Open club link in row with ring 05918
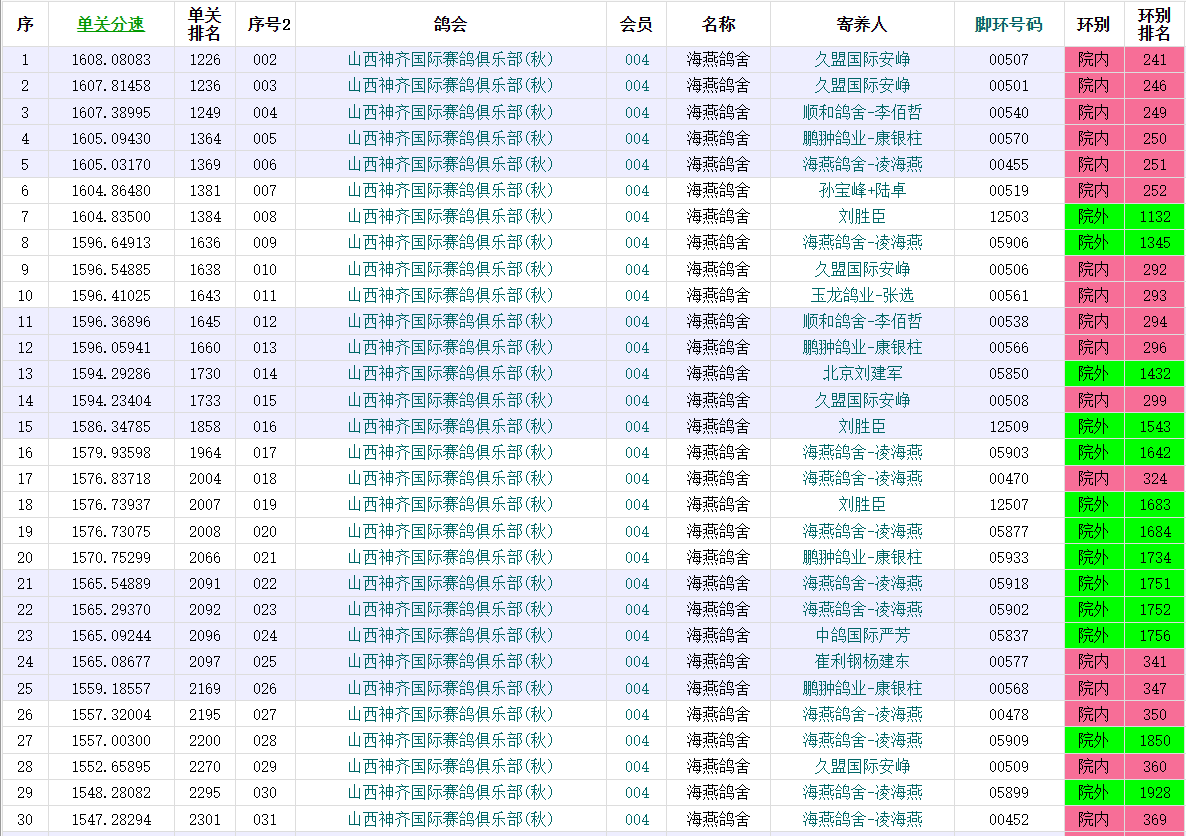 click(x=450, y=584)
